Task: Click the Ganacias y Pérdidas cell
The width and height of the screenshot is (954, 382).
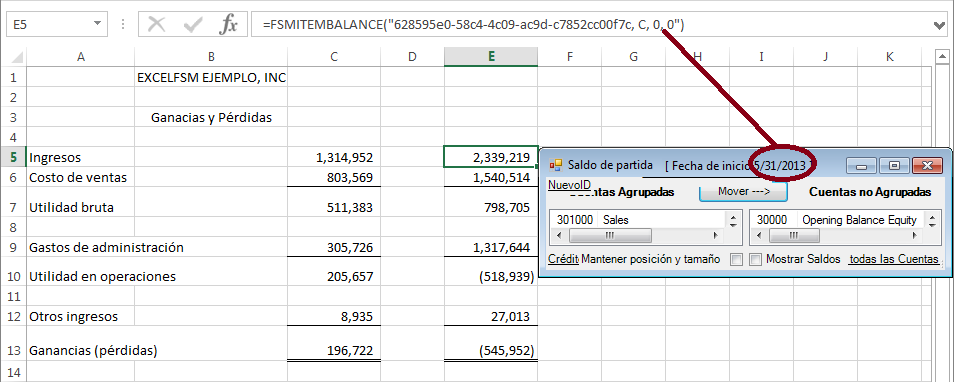Action: tap(211, 117)
